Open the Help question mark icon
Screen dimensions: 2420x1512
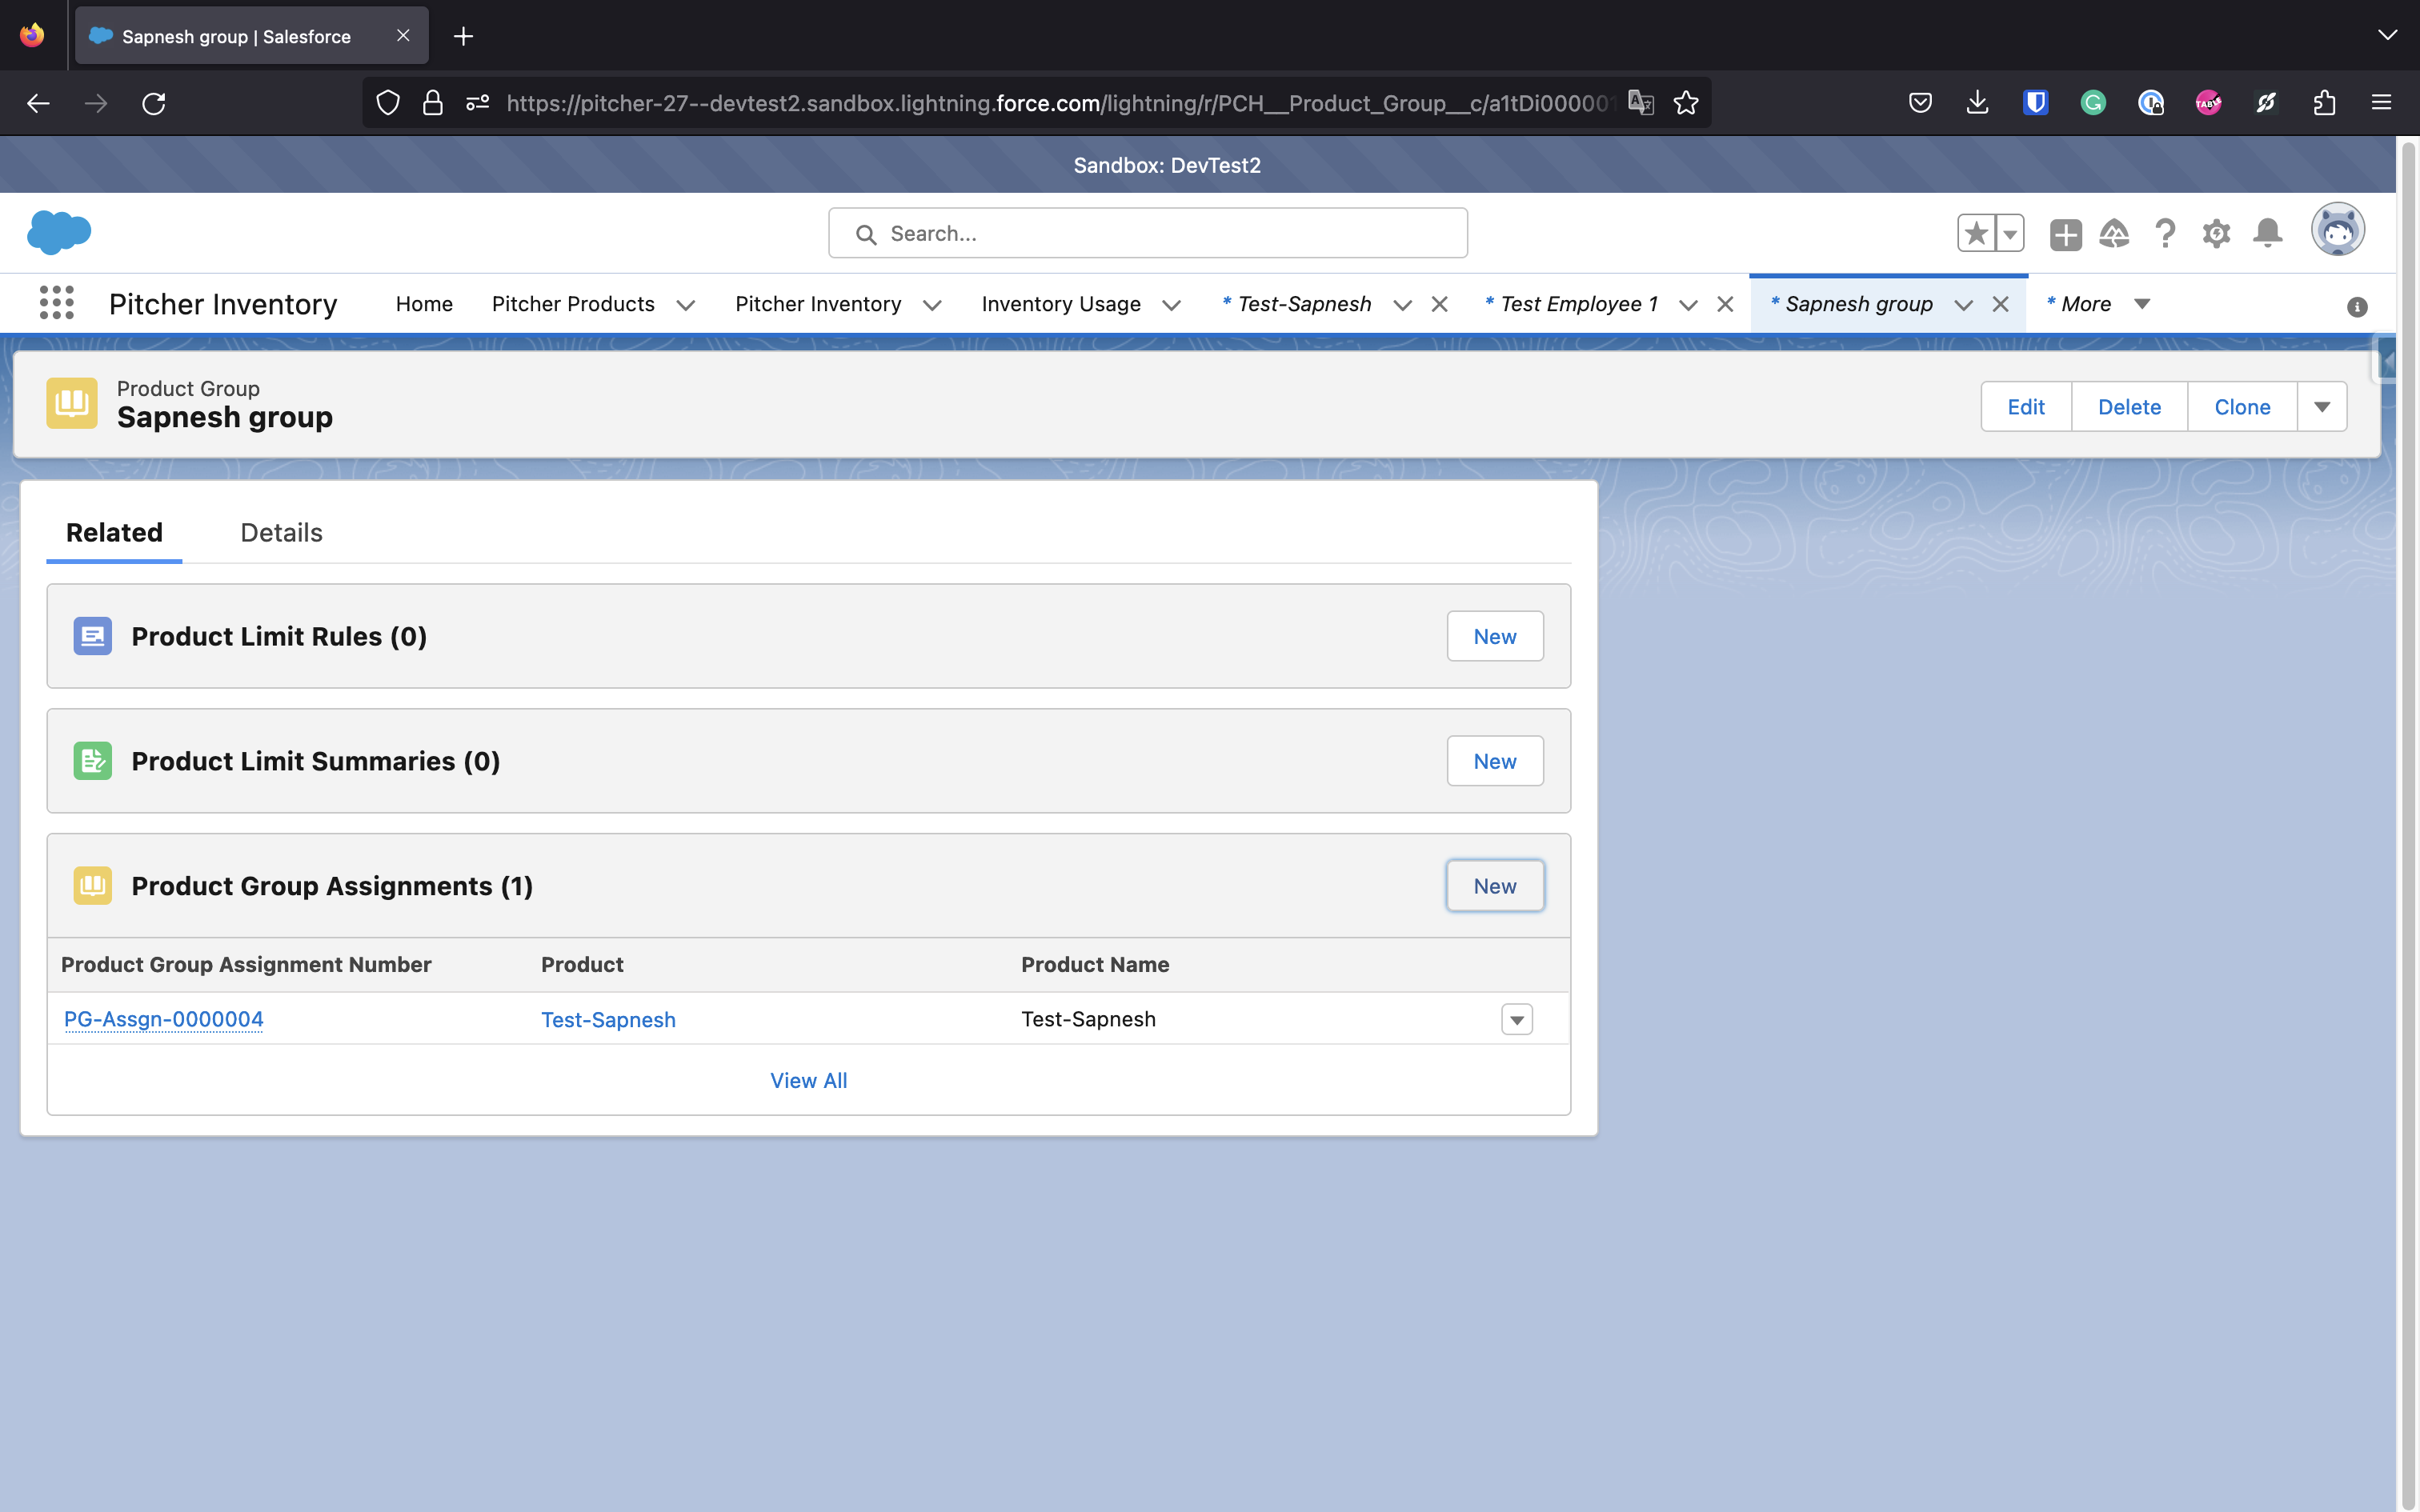2165,234
